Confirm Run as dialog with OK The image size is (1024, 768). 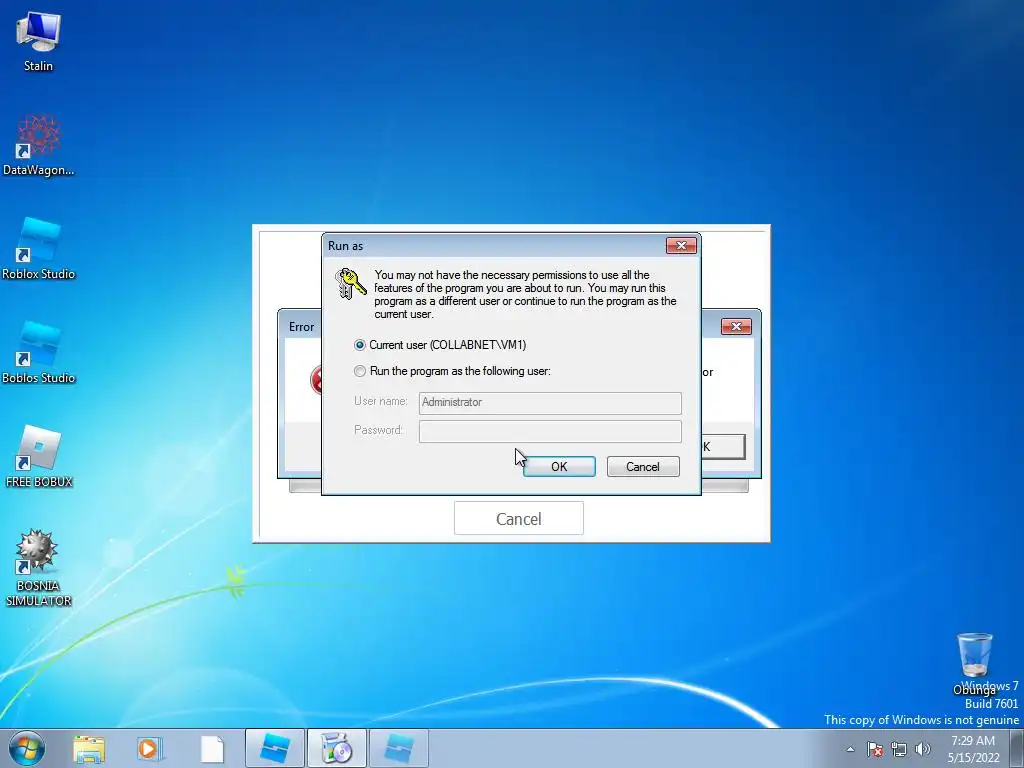point(559,466)
